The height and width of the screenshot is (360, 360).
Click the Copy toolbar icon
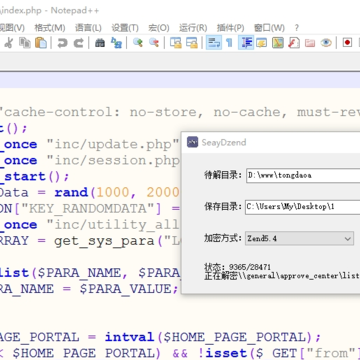click(25, 43)
